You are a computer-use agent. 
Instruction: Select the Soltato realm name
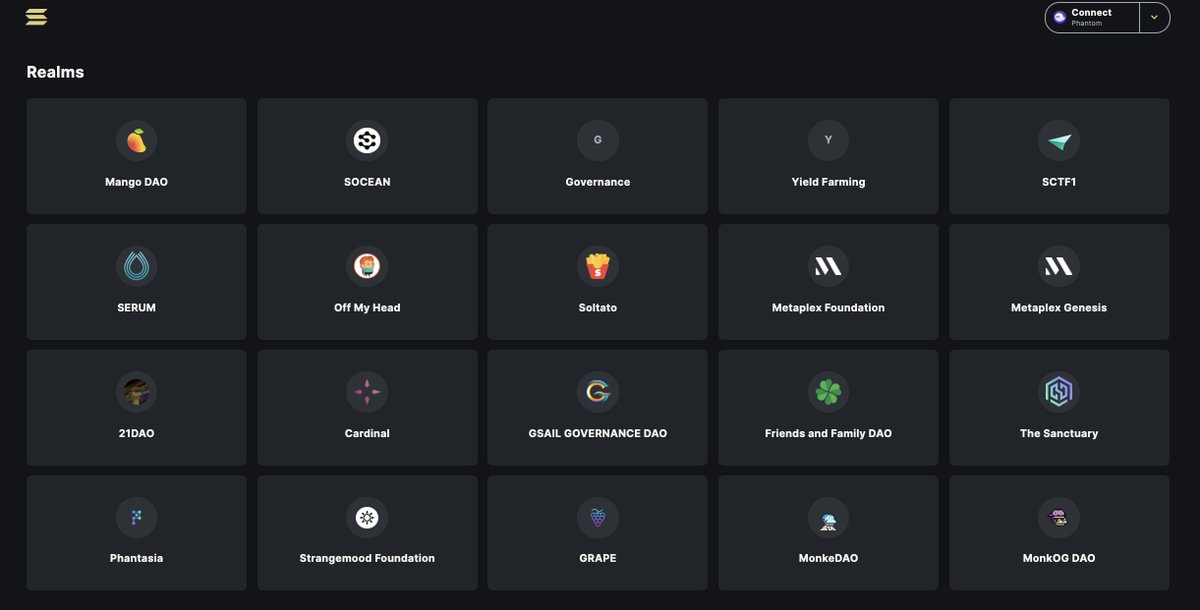598,308
